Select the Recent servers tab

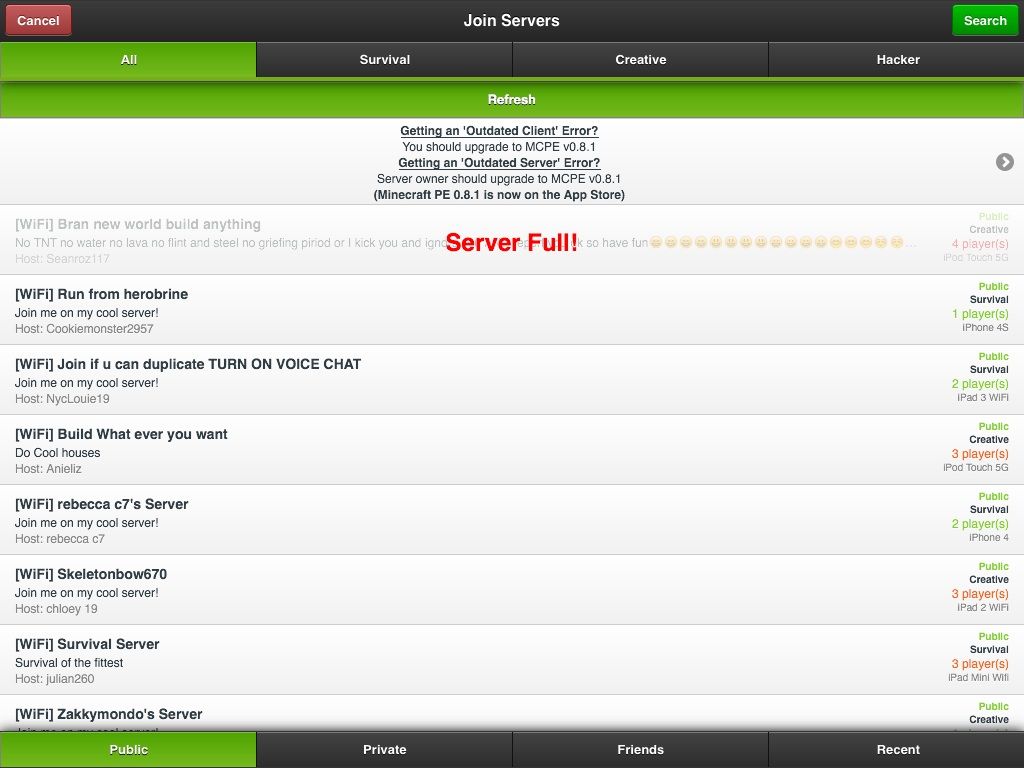click(x=897, y=750)
